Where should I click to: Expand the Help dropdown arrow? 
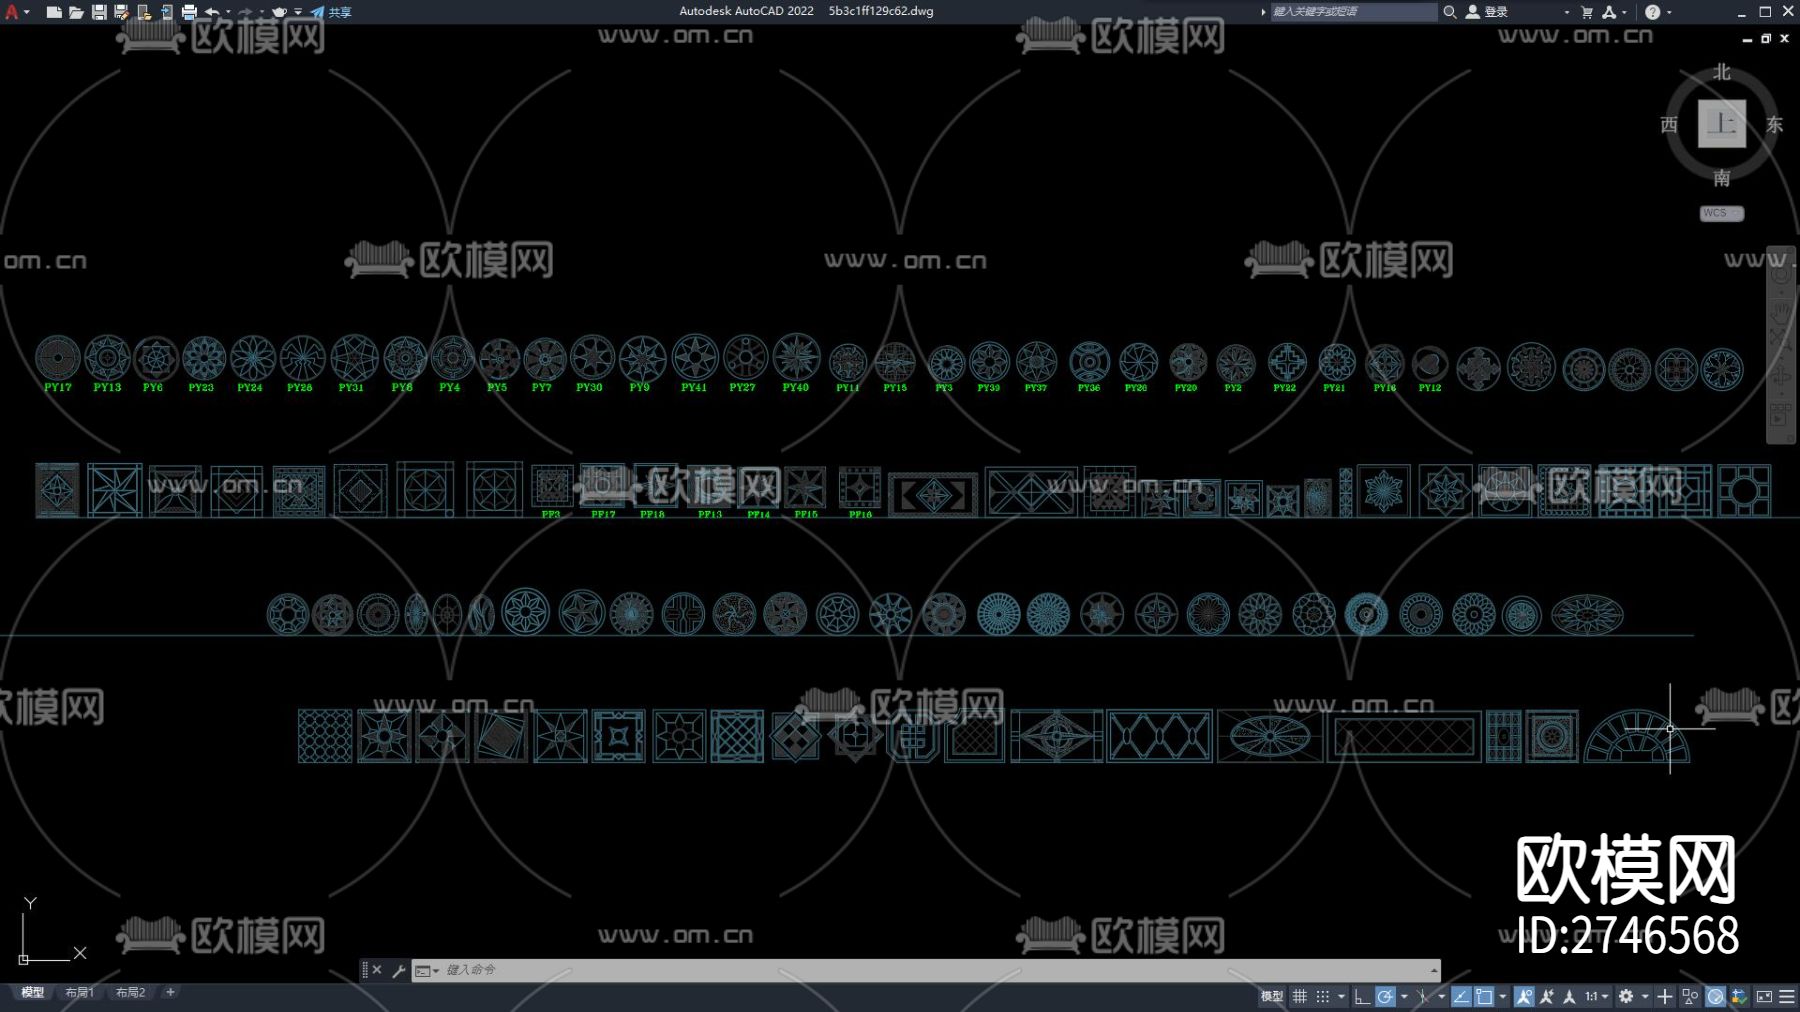click(x=1669, y=12)
